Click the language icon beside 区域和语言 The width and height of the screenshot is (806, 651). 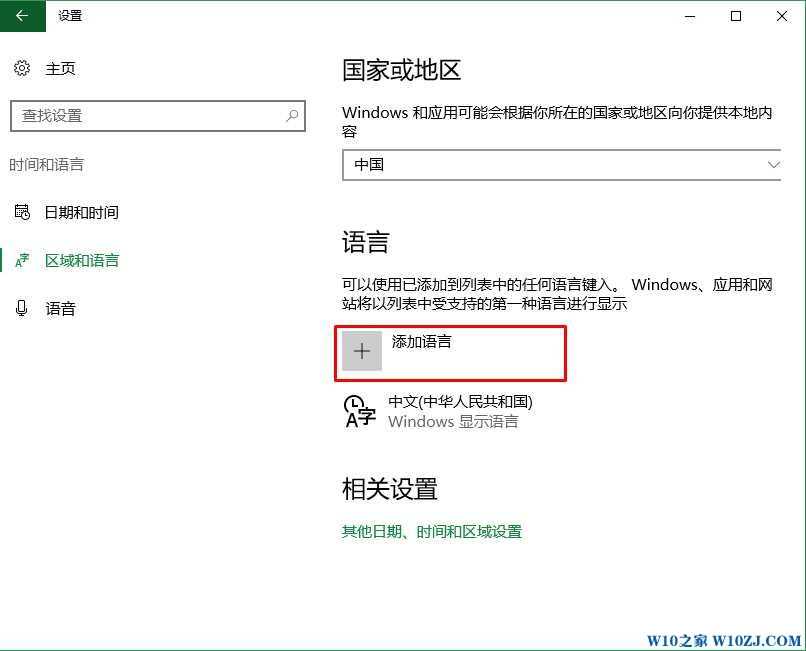click(22, 260)
